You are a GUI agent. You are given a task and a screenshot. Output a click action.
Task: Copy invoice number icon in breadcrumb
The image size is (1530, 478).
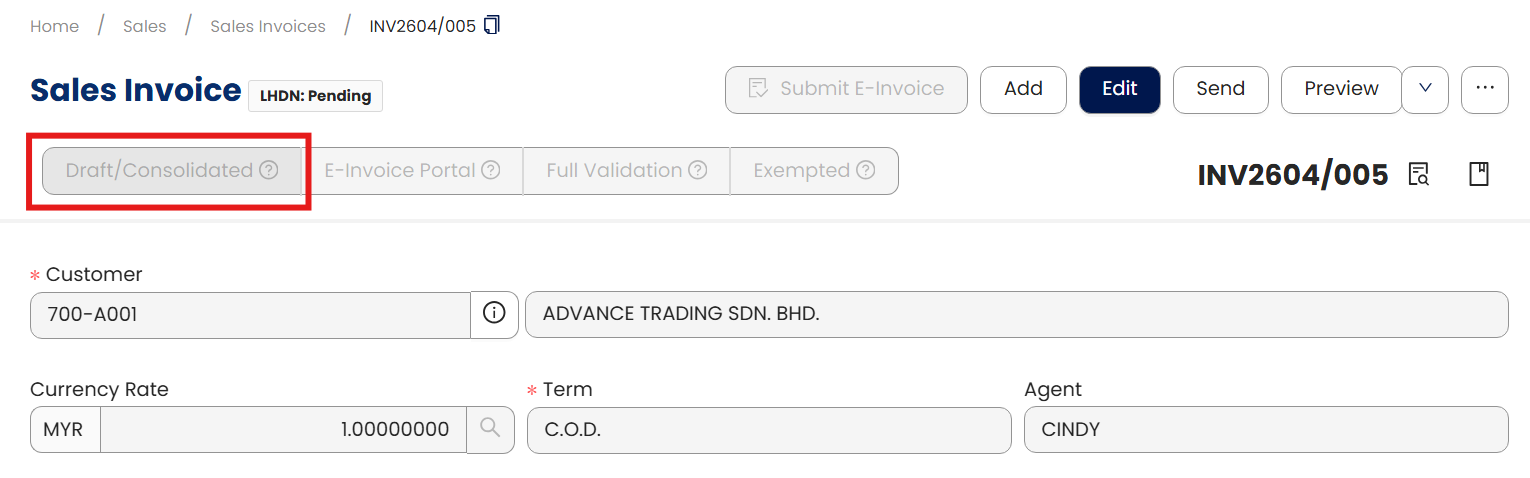[x=491, y=25]
